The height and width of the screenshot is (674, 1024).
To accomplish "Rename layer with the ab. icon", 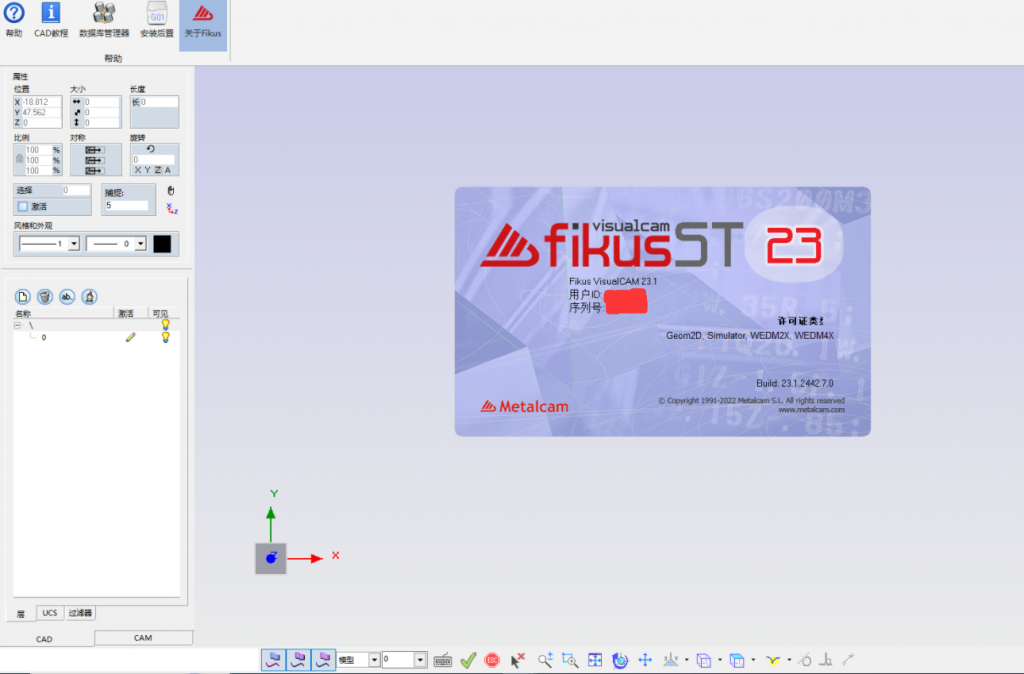I will click(x=67, y=297).
